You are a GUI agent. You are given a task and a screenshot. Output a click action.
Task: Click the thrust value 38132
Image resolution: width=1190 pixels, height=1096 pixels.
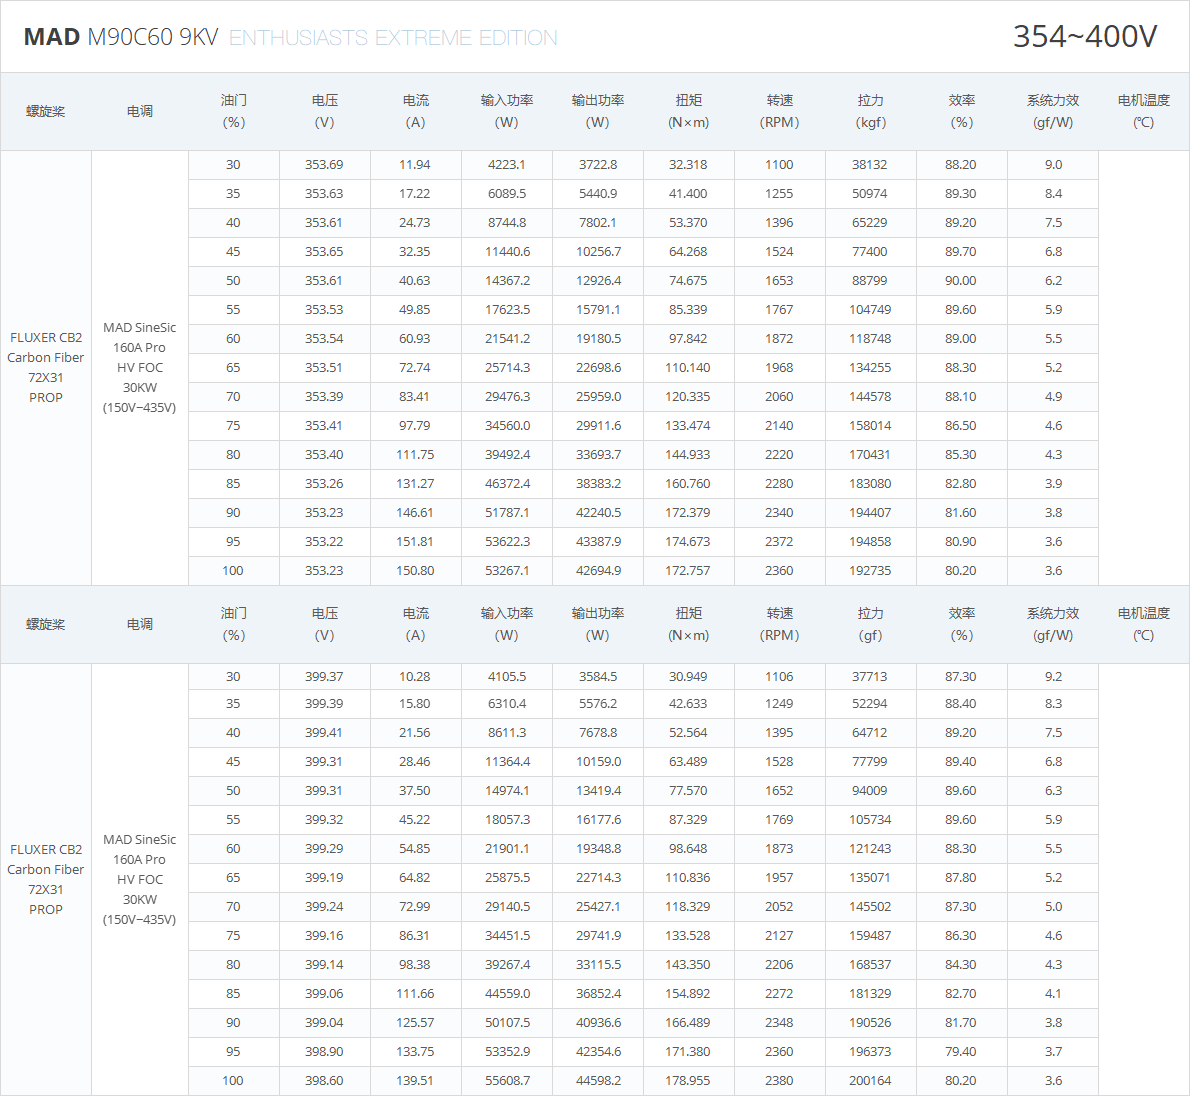click(x=870, y=165)
